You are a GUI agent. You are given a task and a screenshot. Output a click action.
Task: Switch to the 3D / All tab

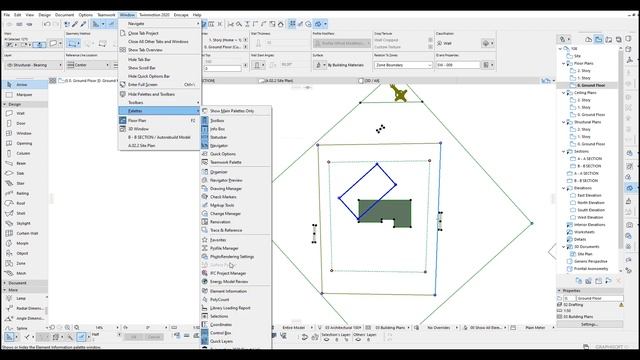[372, 81]
